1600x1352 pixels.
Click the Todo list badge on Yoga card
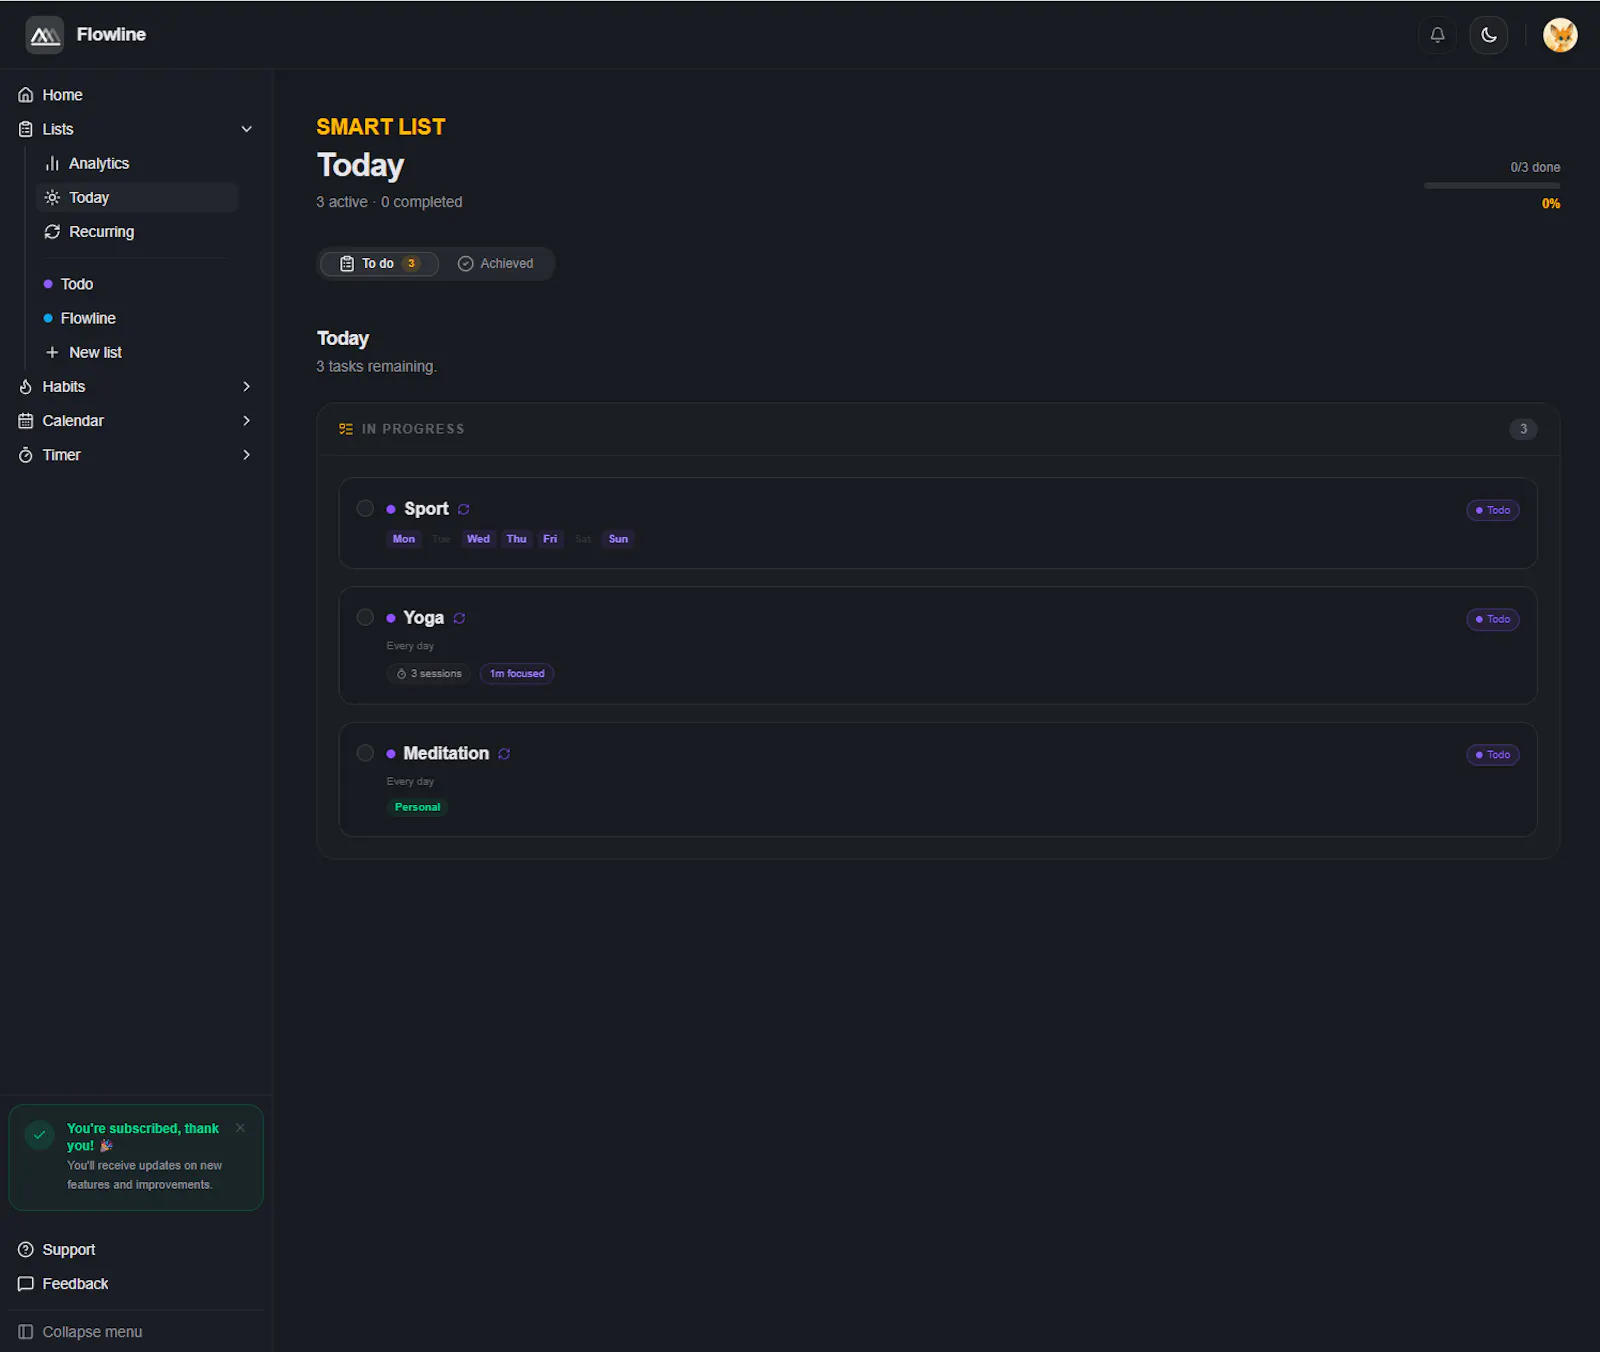1493,619
